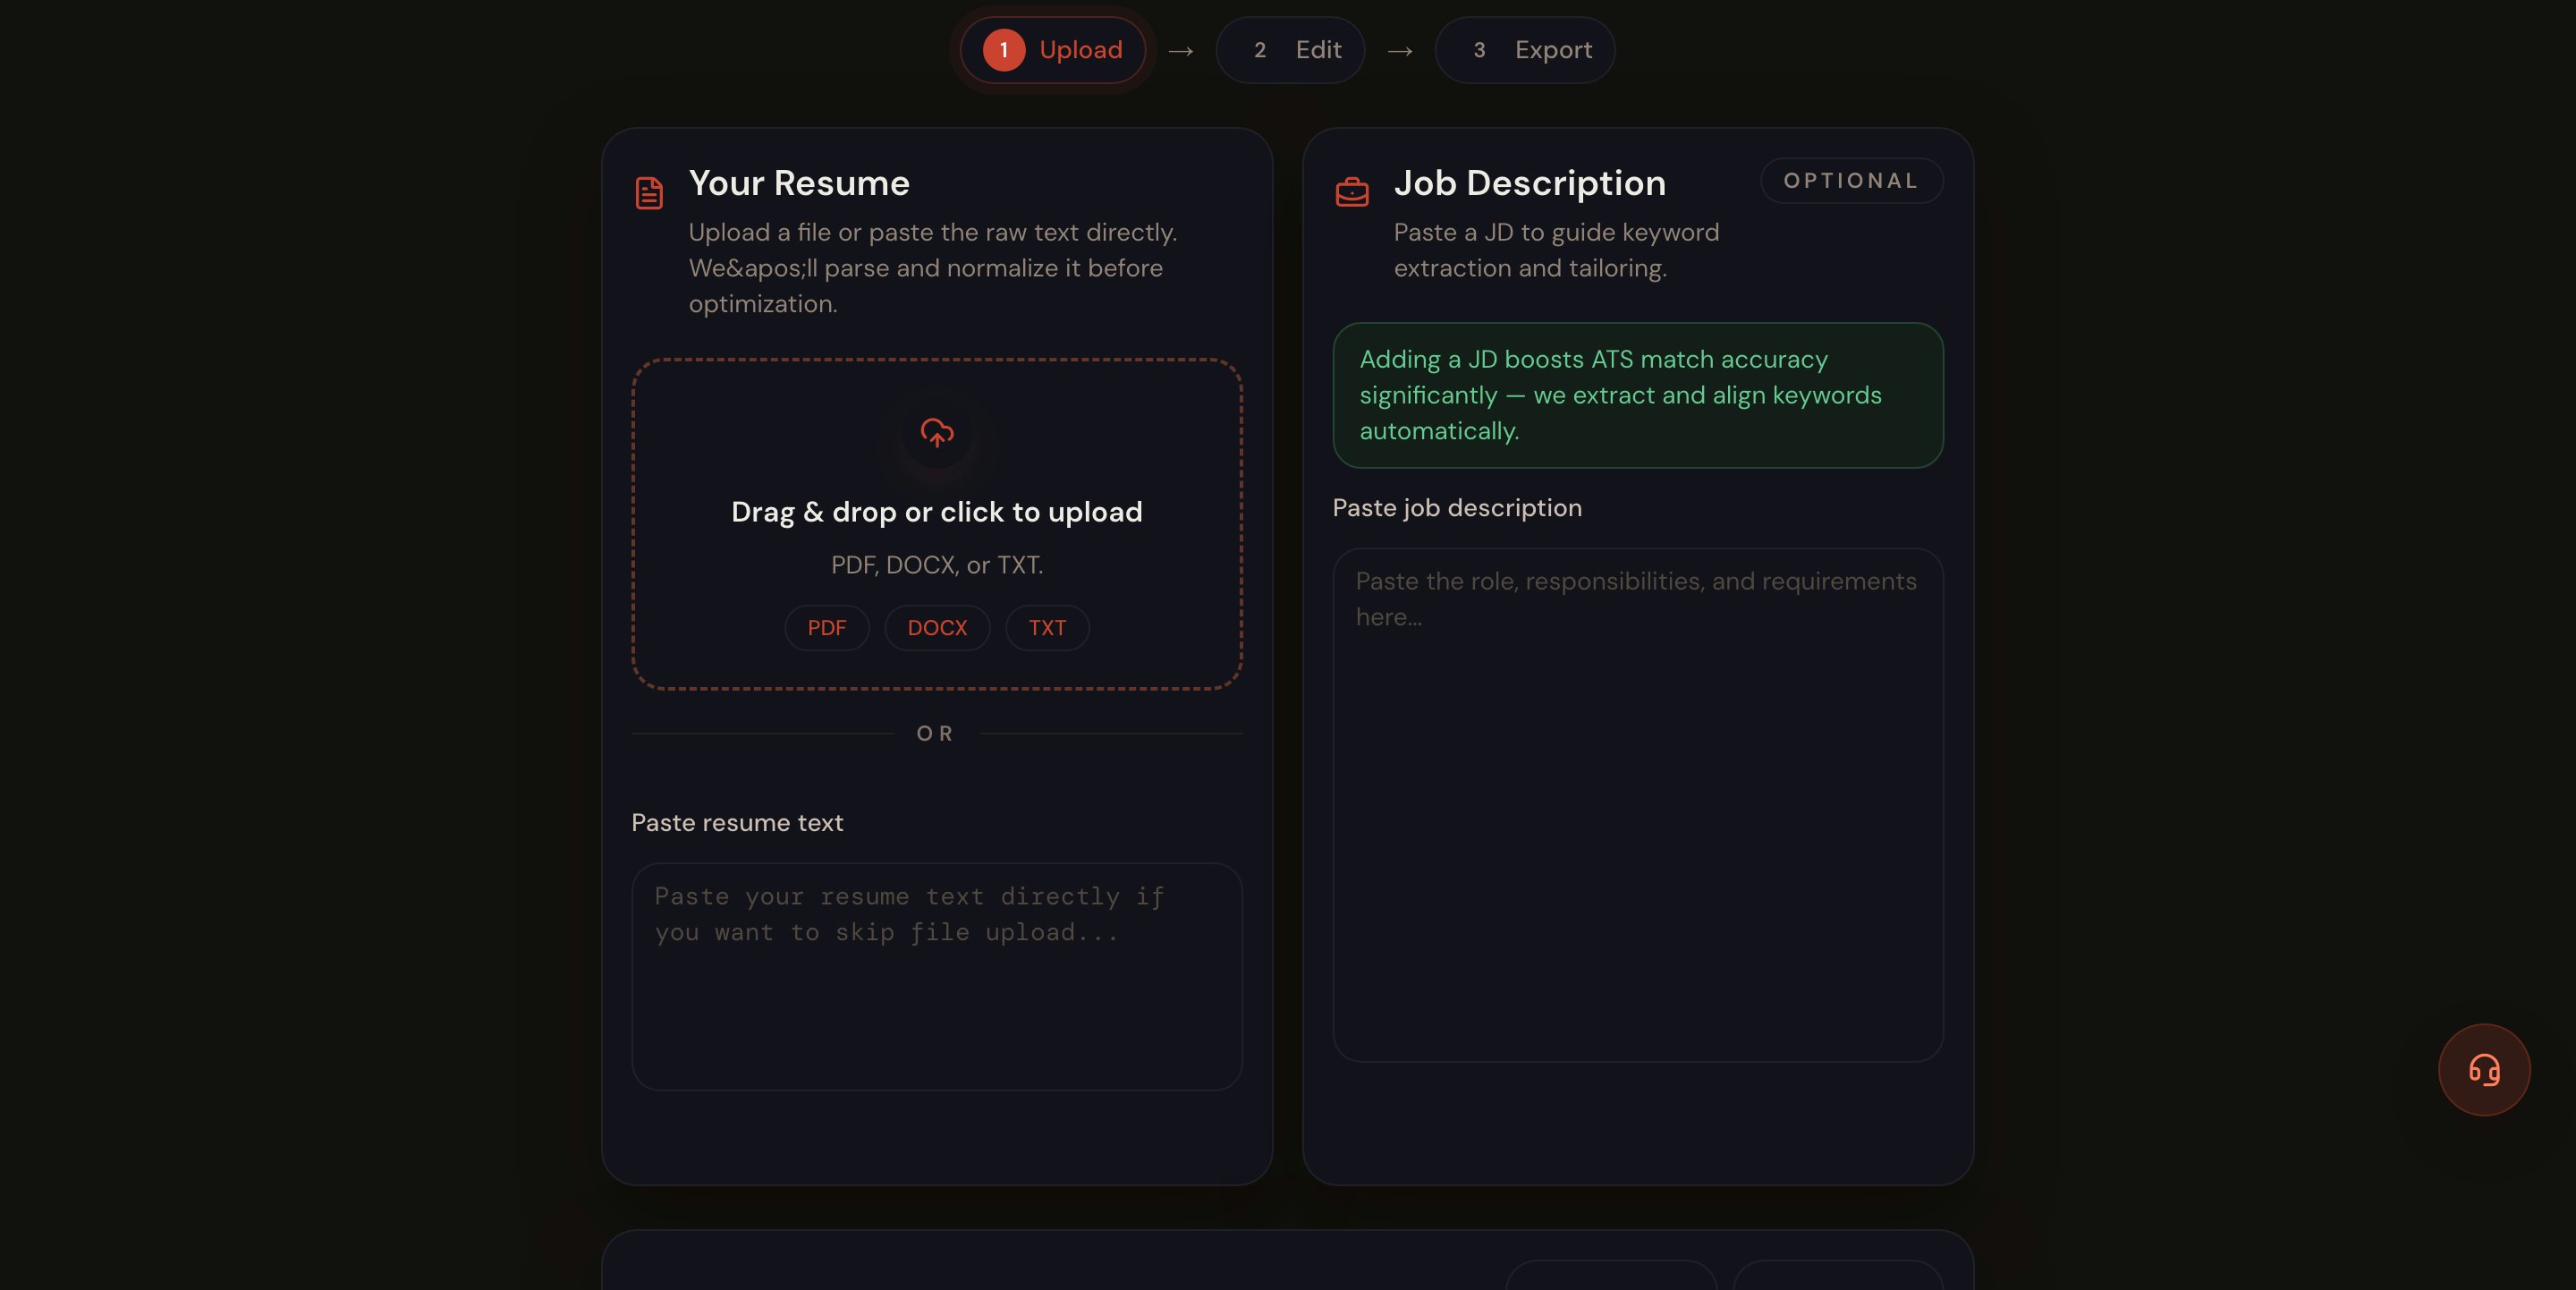Focus the paste resume text field

pyautogui.click(x=936, y=976)
